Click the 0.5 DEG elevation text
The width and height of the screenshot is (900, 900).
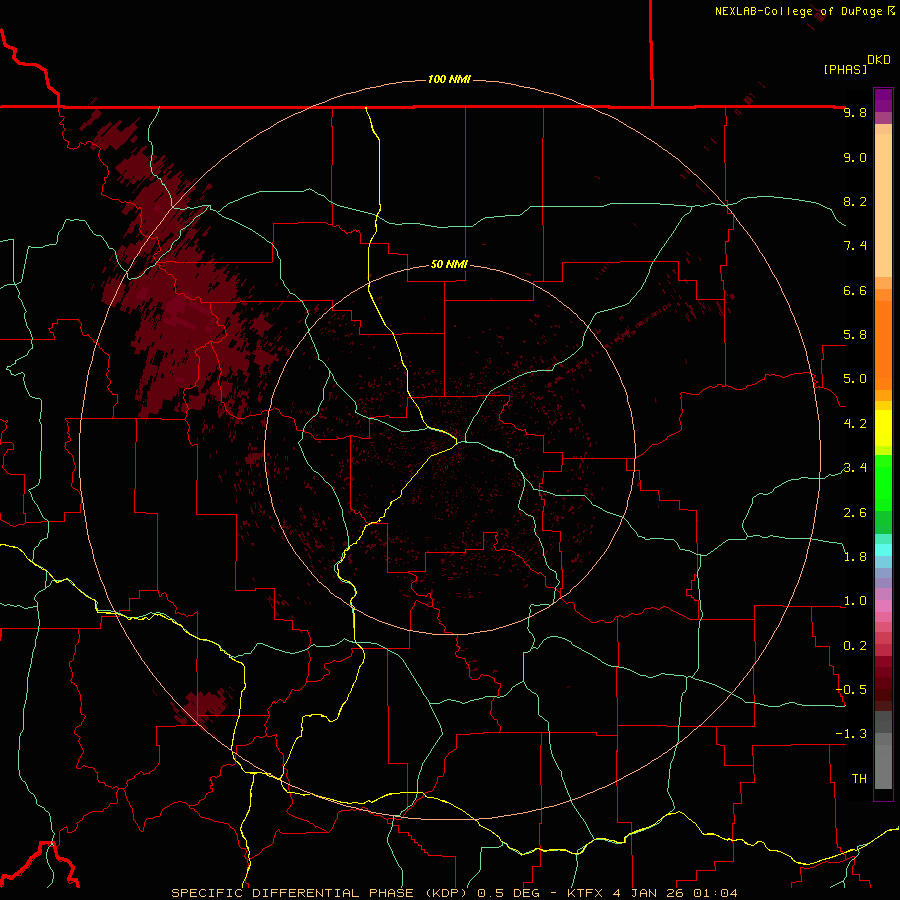pos(509,893)
